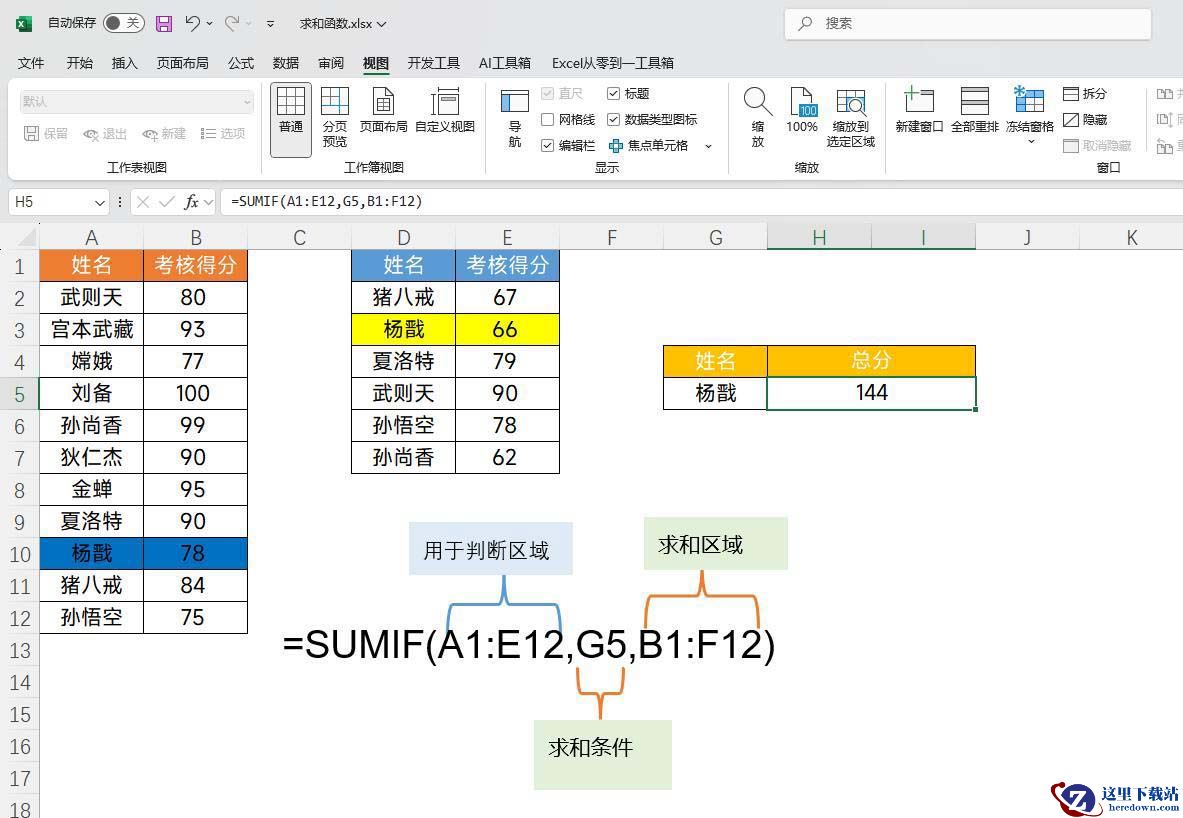Uncheck the 编辑栏 formula bar checkbox

[548, 145]
